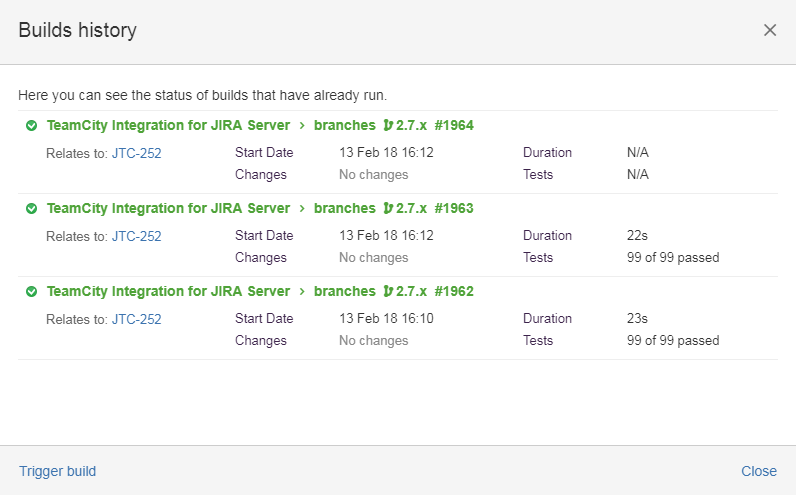Open JTC-252 issue link for build #1963

point(136,237)
